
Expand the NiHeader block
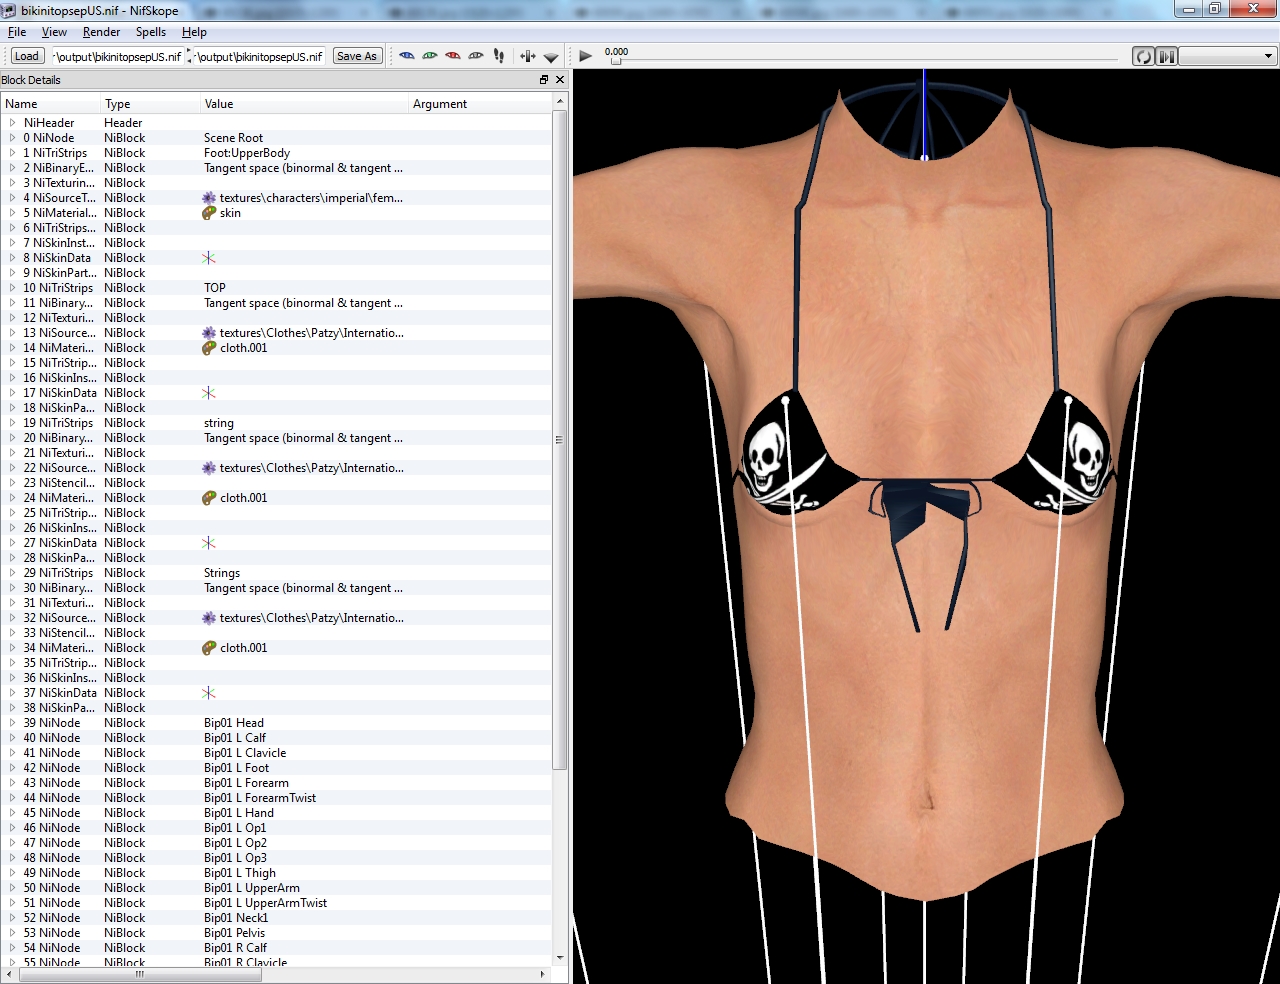click(12, 123)
